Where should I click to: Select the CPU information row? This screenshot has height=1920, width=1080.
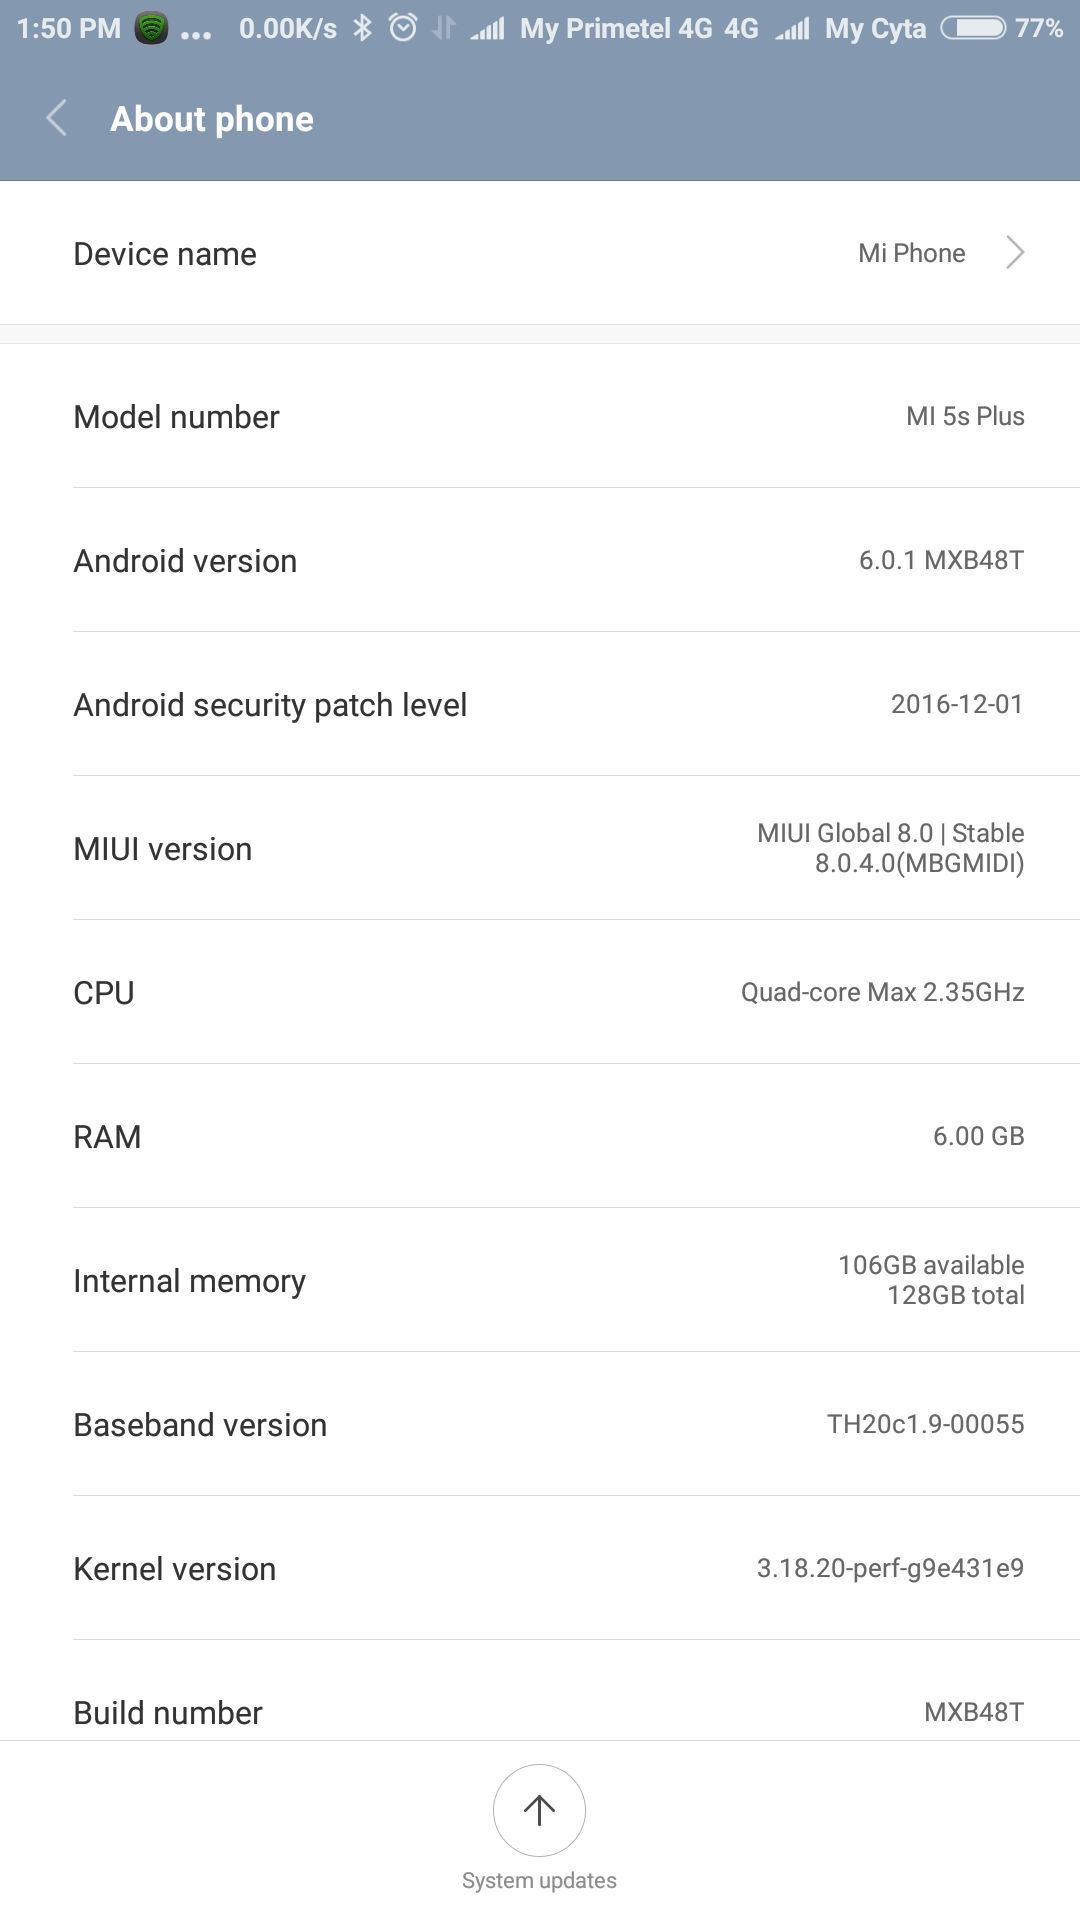540,992
